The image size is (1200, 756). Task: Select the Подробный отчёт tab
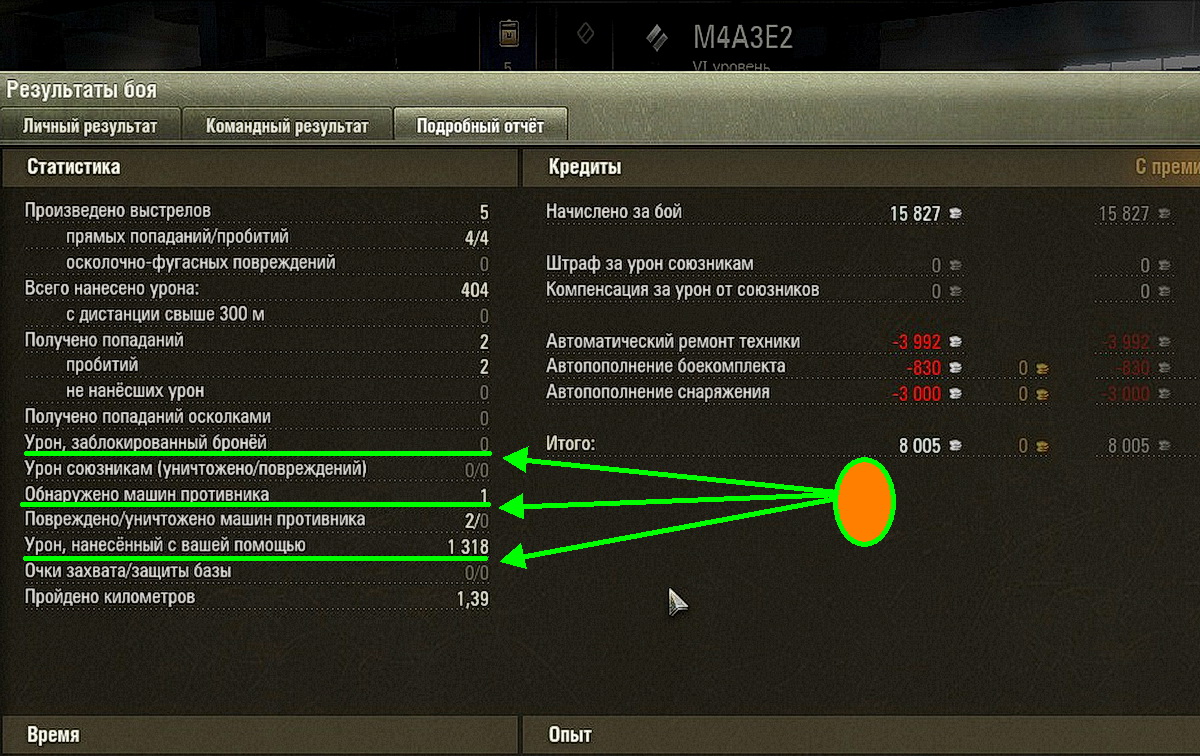click(480, 126)
